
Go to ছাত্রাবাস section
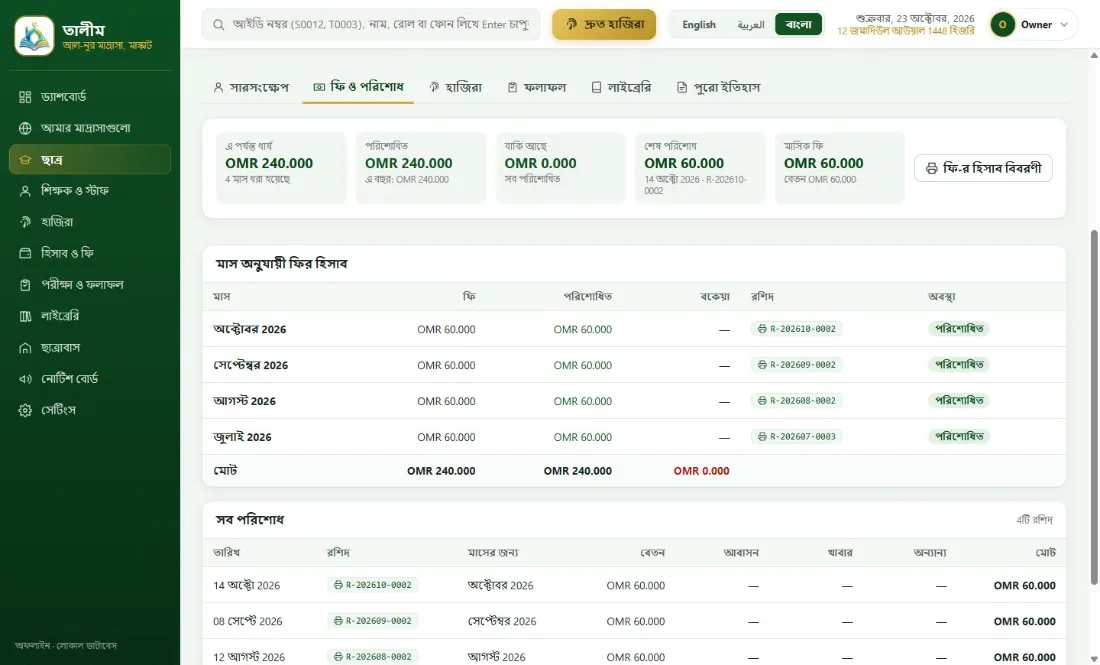coord(90,347)
